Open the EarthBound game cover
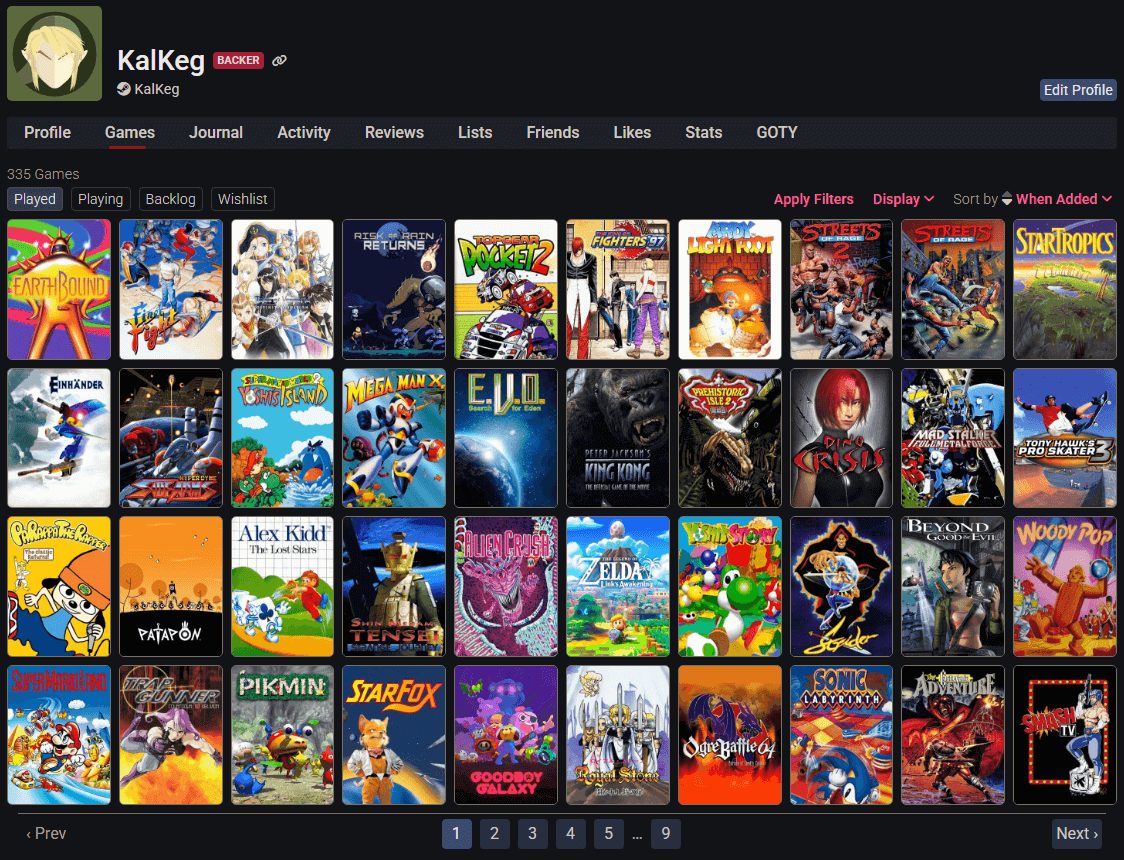The image size is (1124, 860). (x=58, y=289)
